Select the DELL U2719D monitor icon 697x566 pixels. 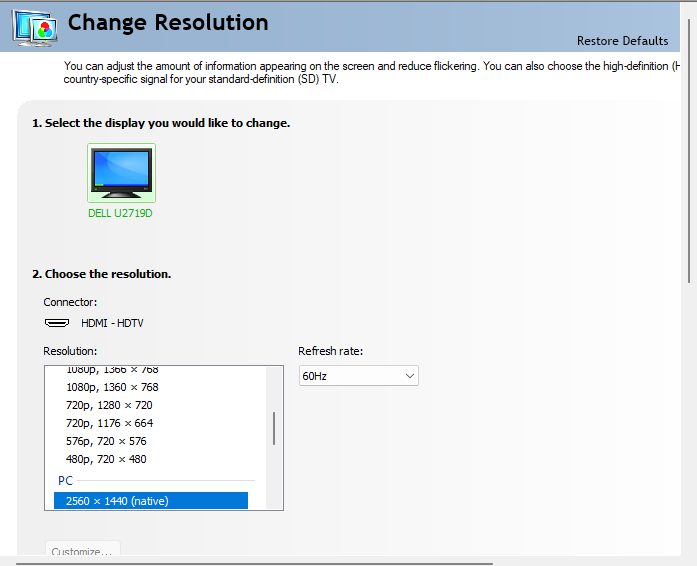coord(121,173)
